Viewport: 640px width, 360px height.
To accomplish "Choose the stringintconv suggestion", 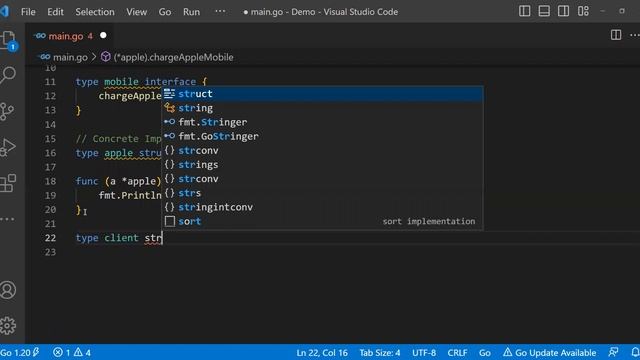I will [322, 207].
